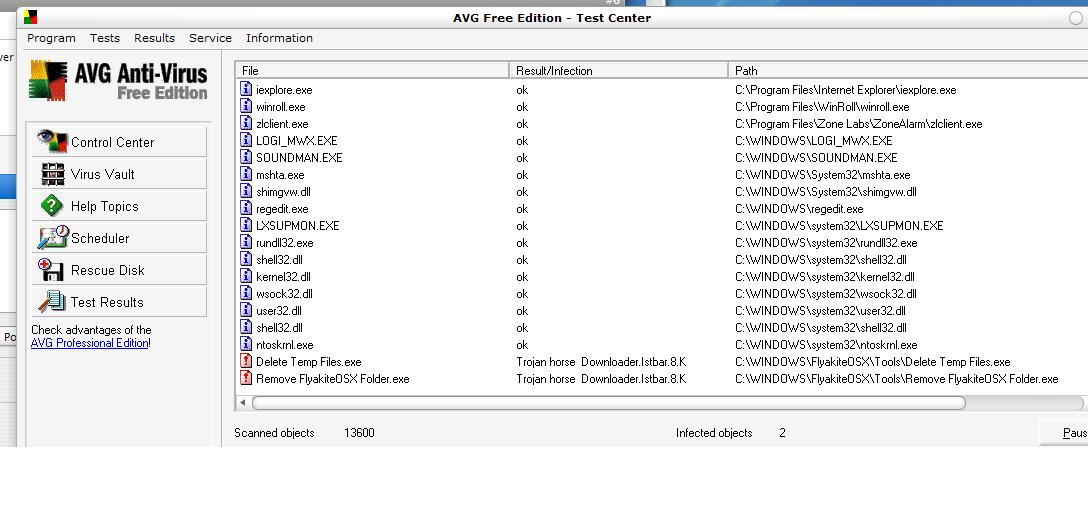
Task: Click the Control Center eye icon
Action: [x=52, y=141]
